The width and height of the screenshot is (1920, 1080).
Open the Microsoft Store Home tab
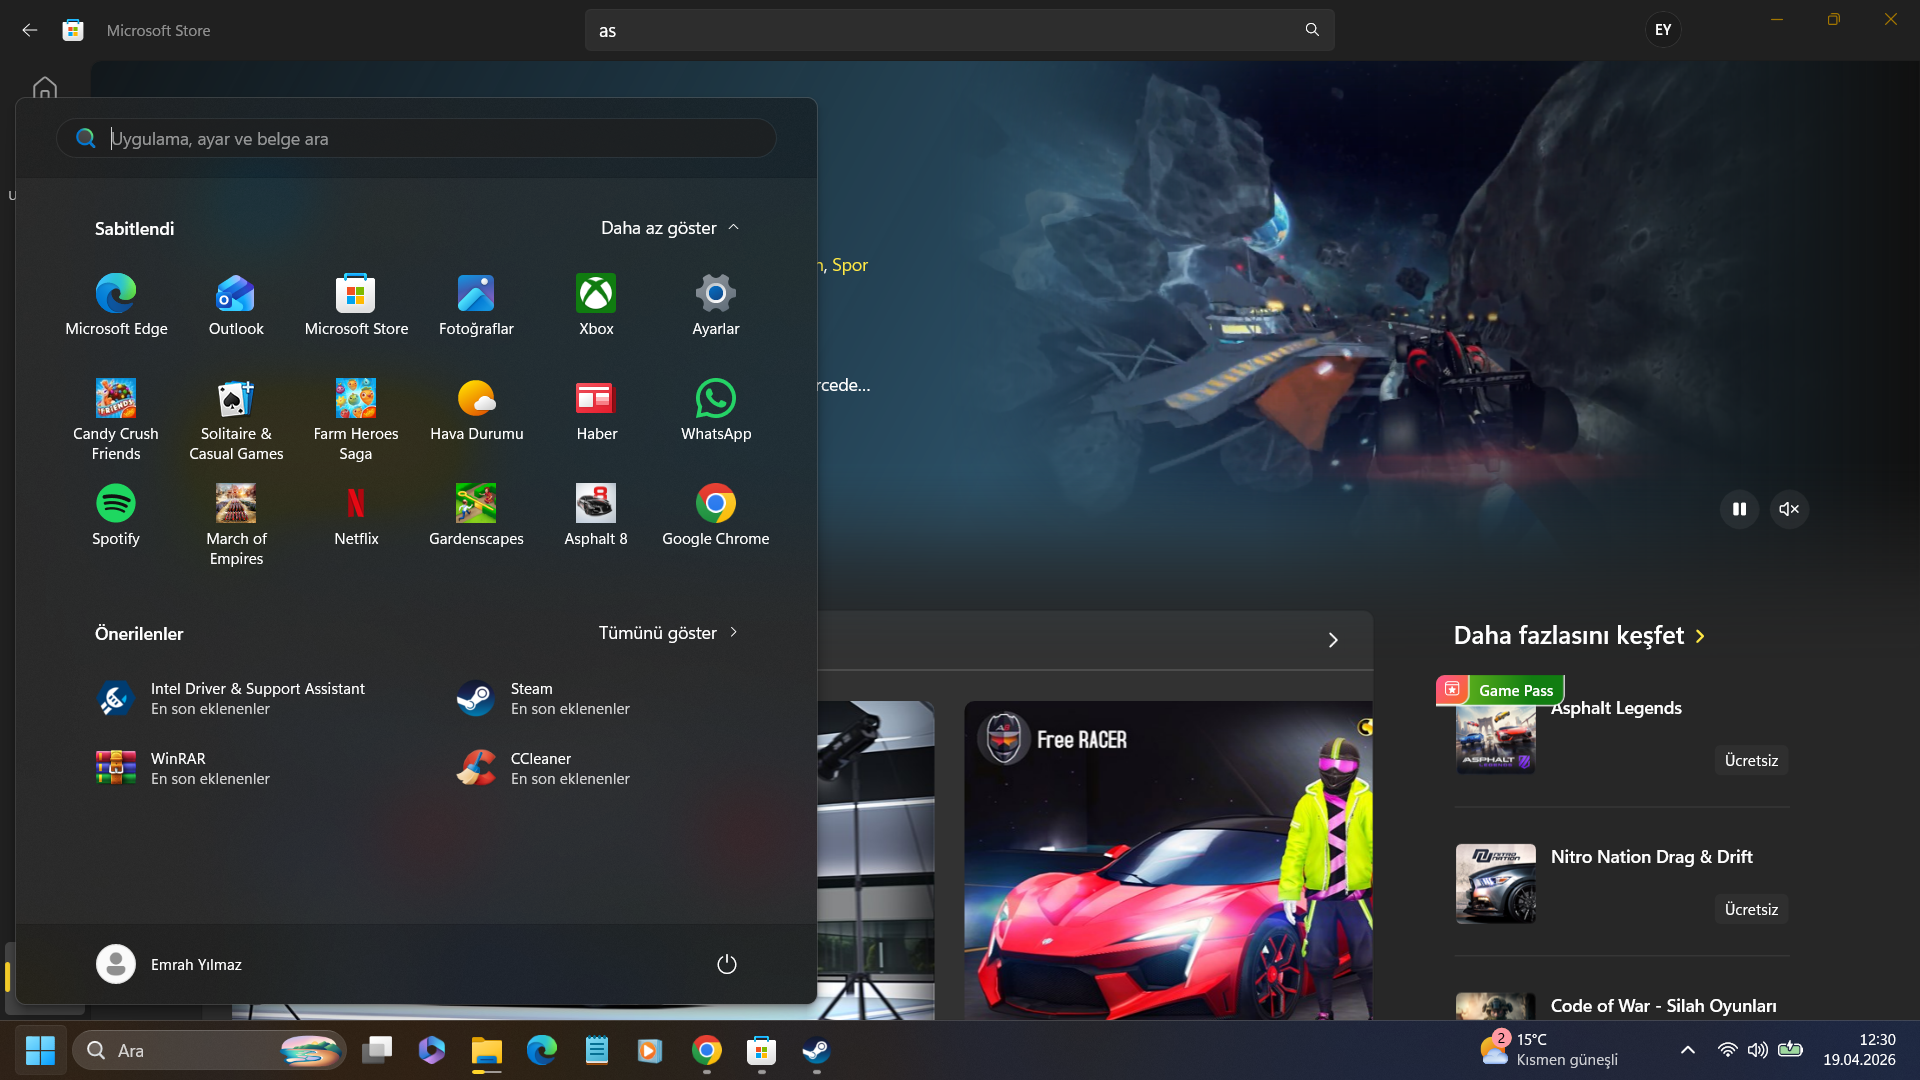[x=44, y=88]
